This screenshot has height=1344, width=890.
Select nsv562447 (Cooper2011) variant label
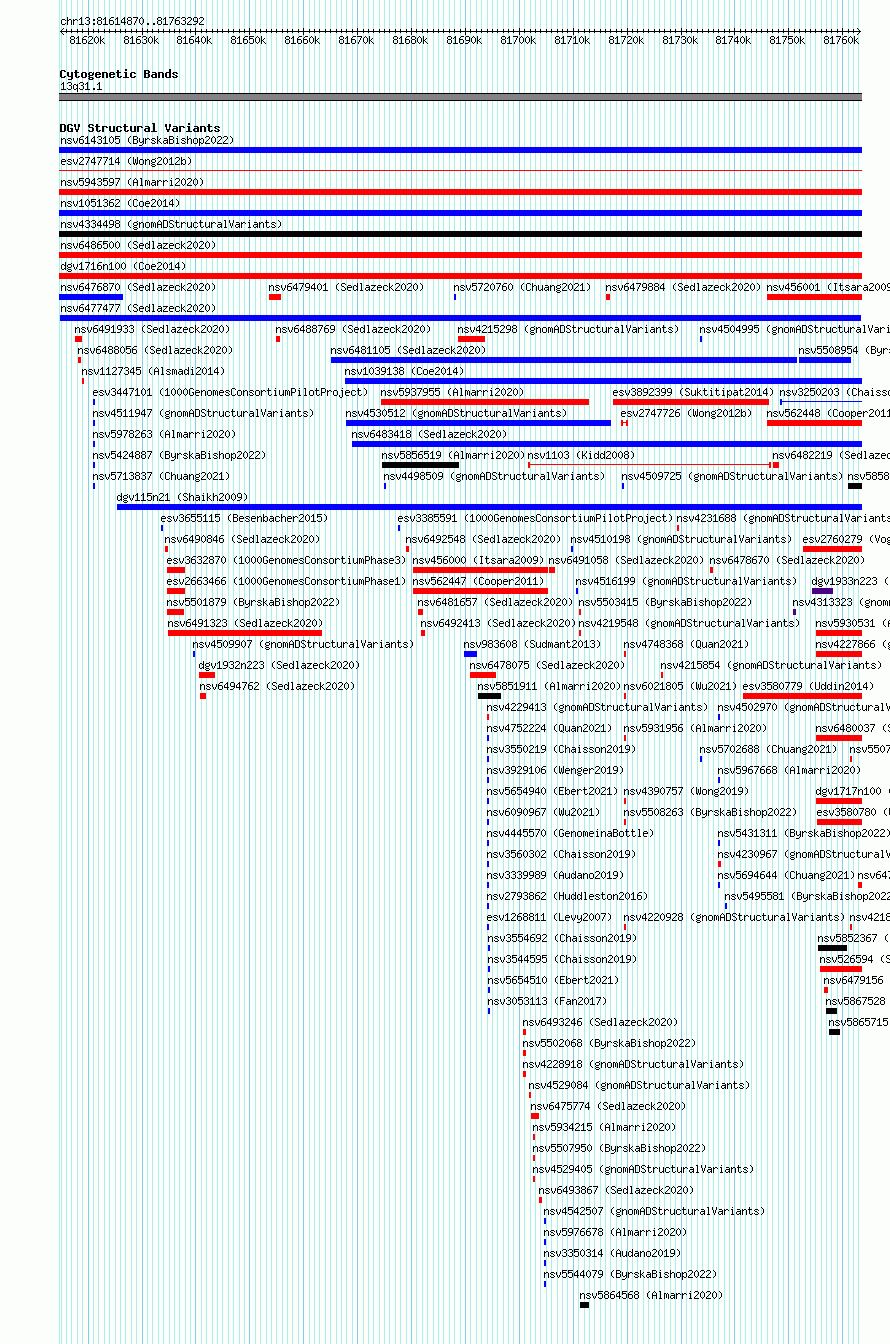478,581
